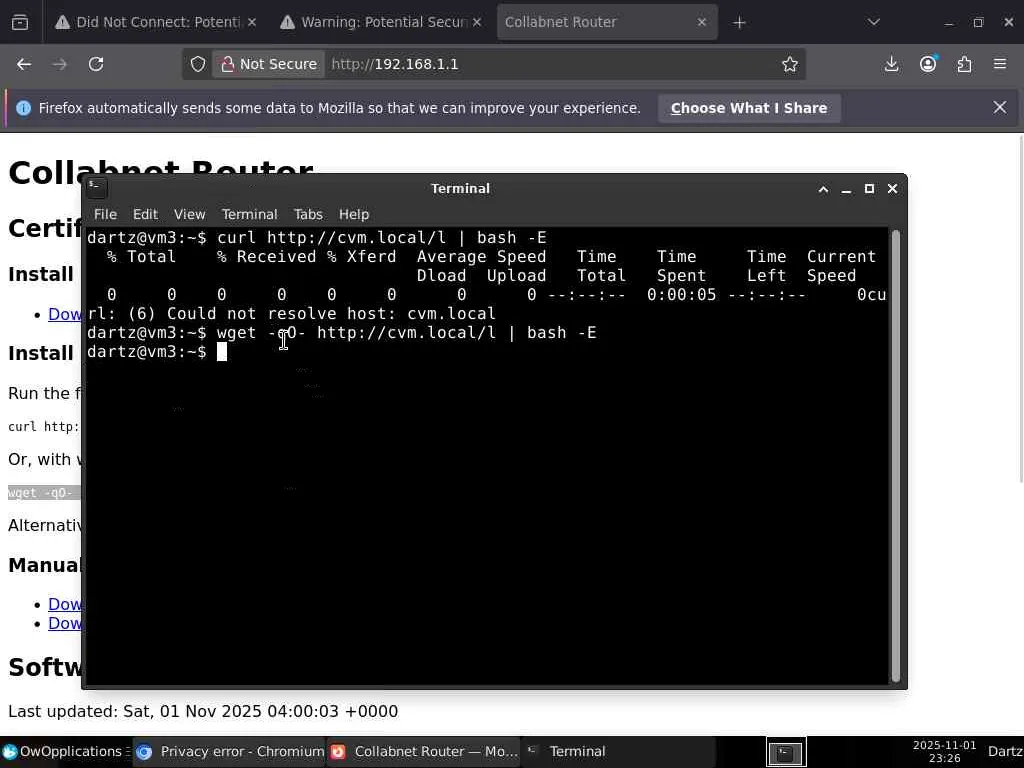Minimize the Terminal window

846,189
